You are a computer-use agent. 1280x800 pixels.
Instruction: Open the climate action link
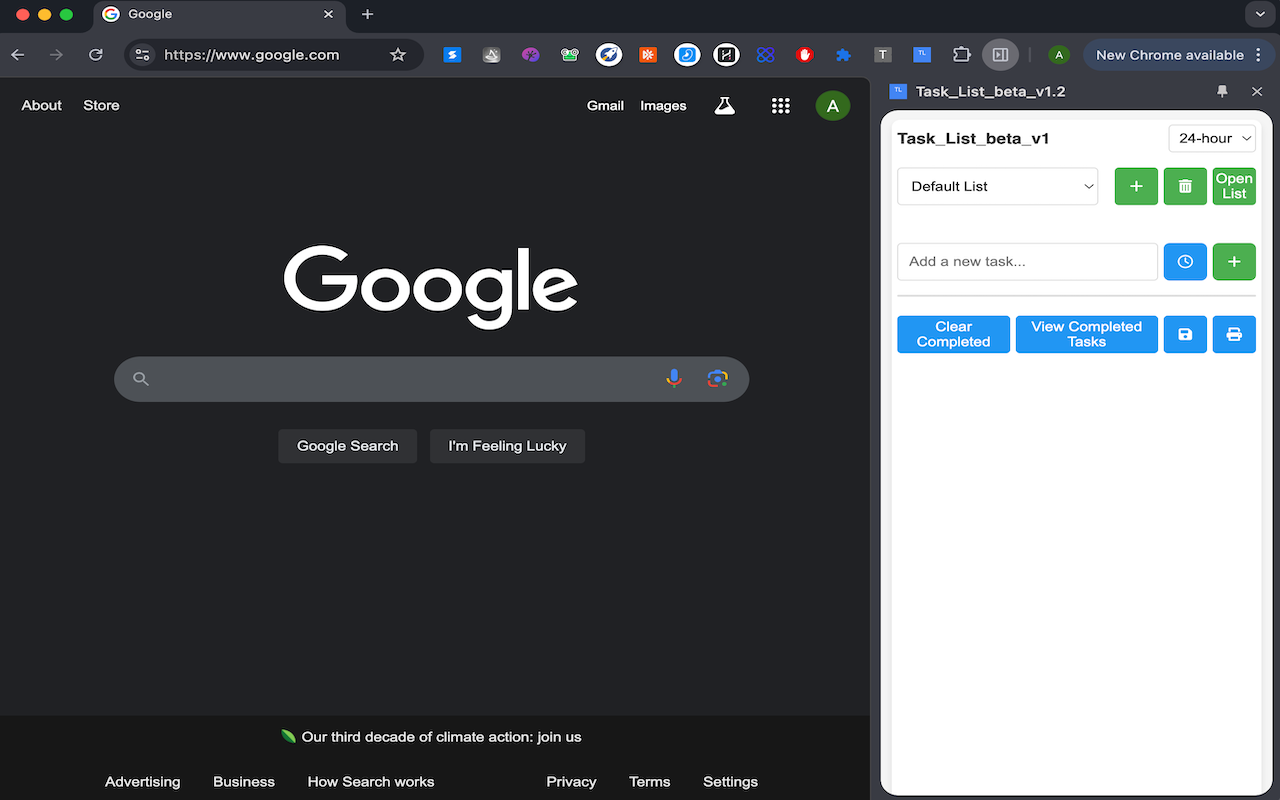coord(441,737)
